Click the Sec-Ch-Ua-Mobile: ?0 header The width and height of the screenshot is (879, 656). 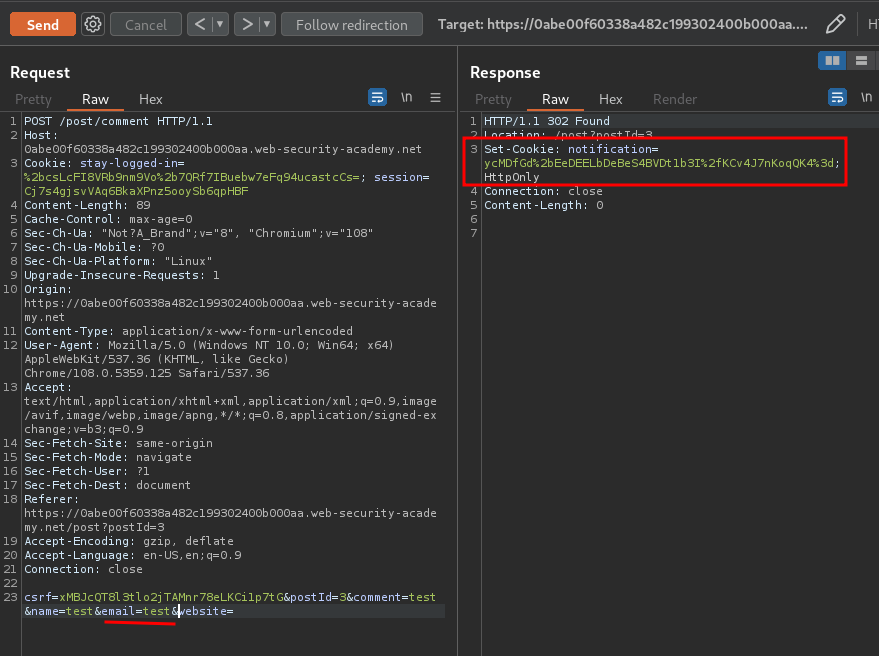point(94,247)
